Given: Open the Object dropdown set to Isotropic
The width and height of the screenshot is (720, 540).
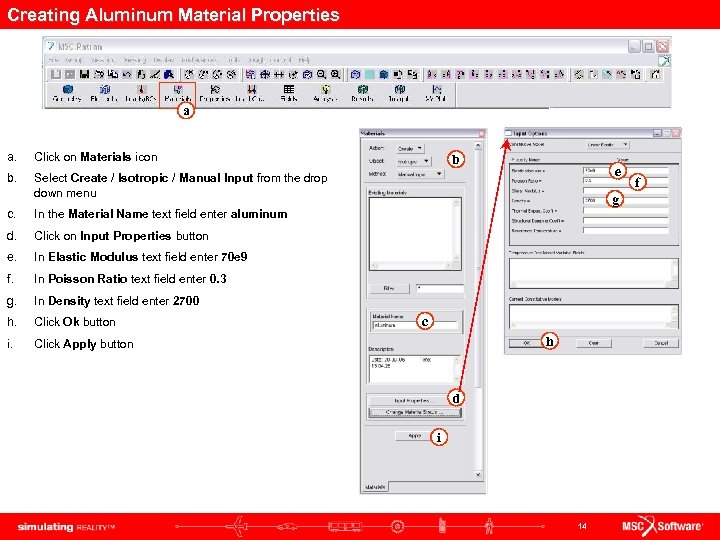Looking at the screenshot, I should pyautogui.click(x=413, y=161).
